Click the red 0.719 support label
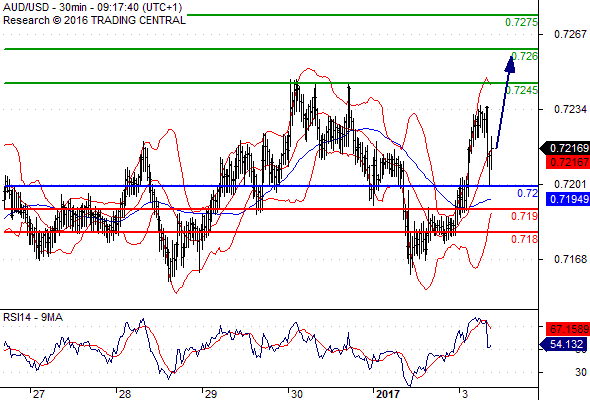The image size is (590, 400). coord(524,216)
